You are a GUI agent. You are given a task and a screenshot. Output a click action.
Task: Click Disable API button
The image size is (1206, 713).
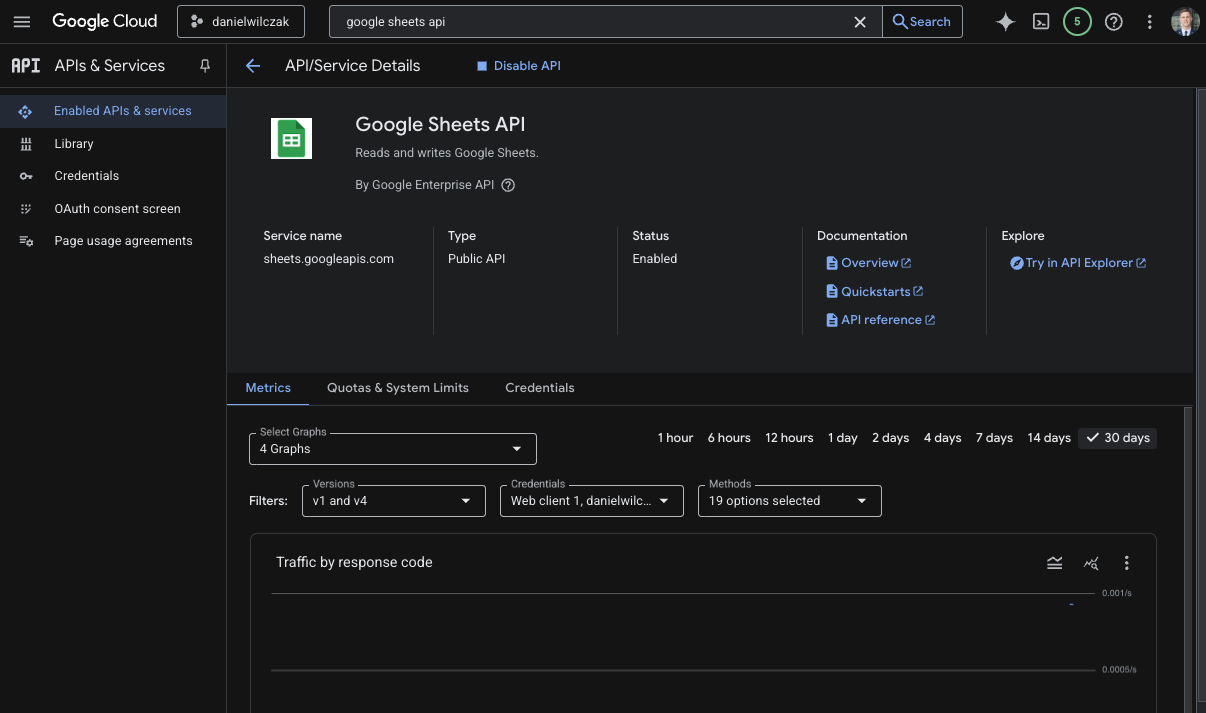[x=518, y=66]
